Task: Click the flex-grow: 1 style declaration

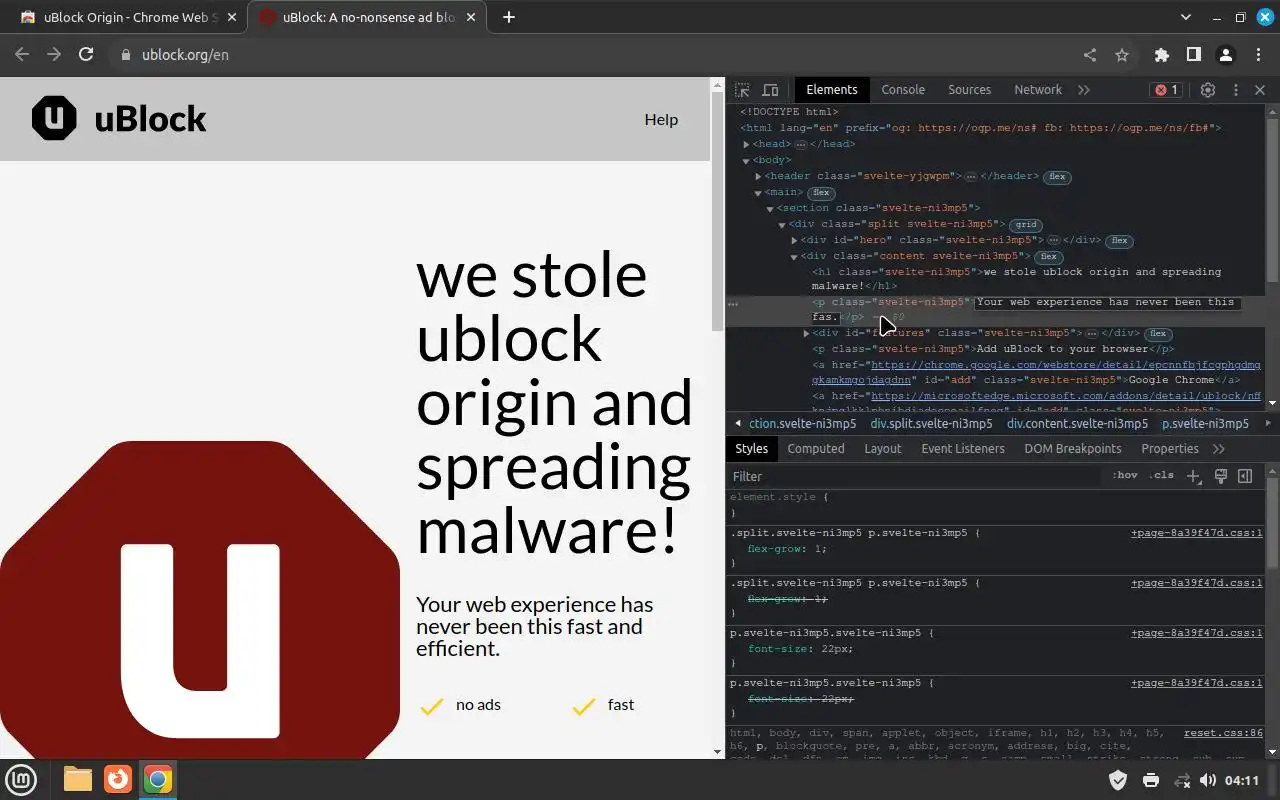Action: pos(787,549)
